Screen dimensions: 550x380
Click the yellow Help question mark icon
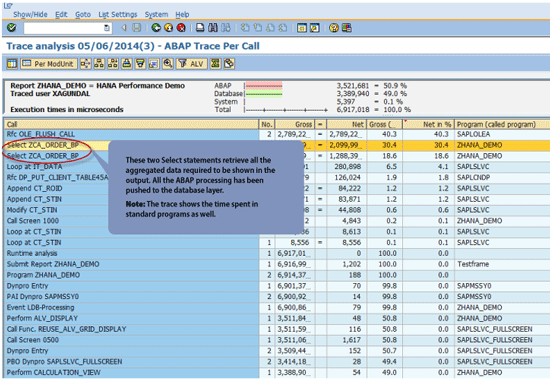point(334,28)
